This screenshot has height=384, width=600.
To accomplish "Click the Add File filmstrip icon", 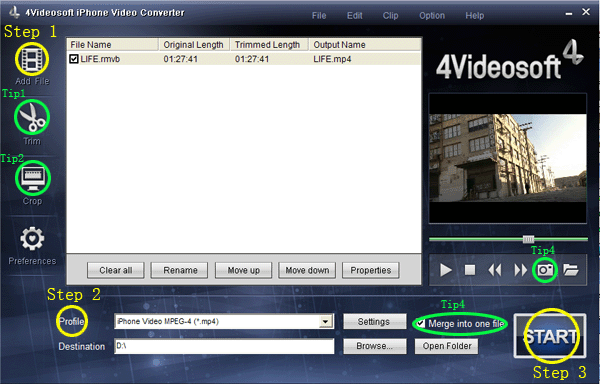I will click(32, 59).
